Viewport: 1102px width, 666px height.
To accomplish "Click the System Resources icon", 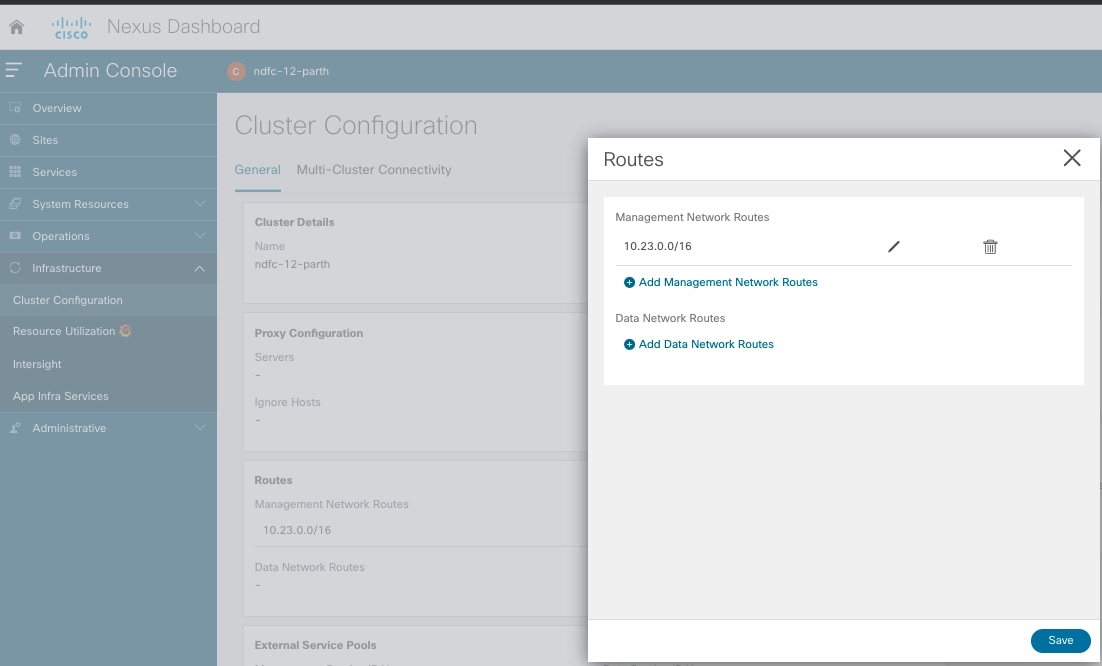I will (x=15, y=204).
